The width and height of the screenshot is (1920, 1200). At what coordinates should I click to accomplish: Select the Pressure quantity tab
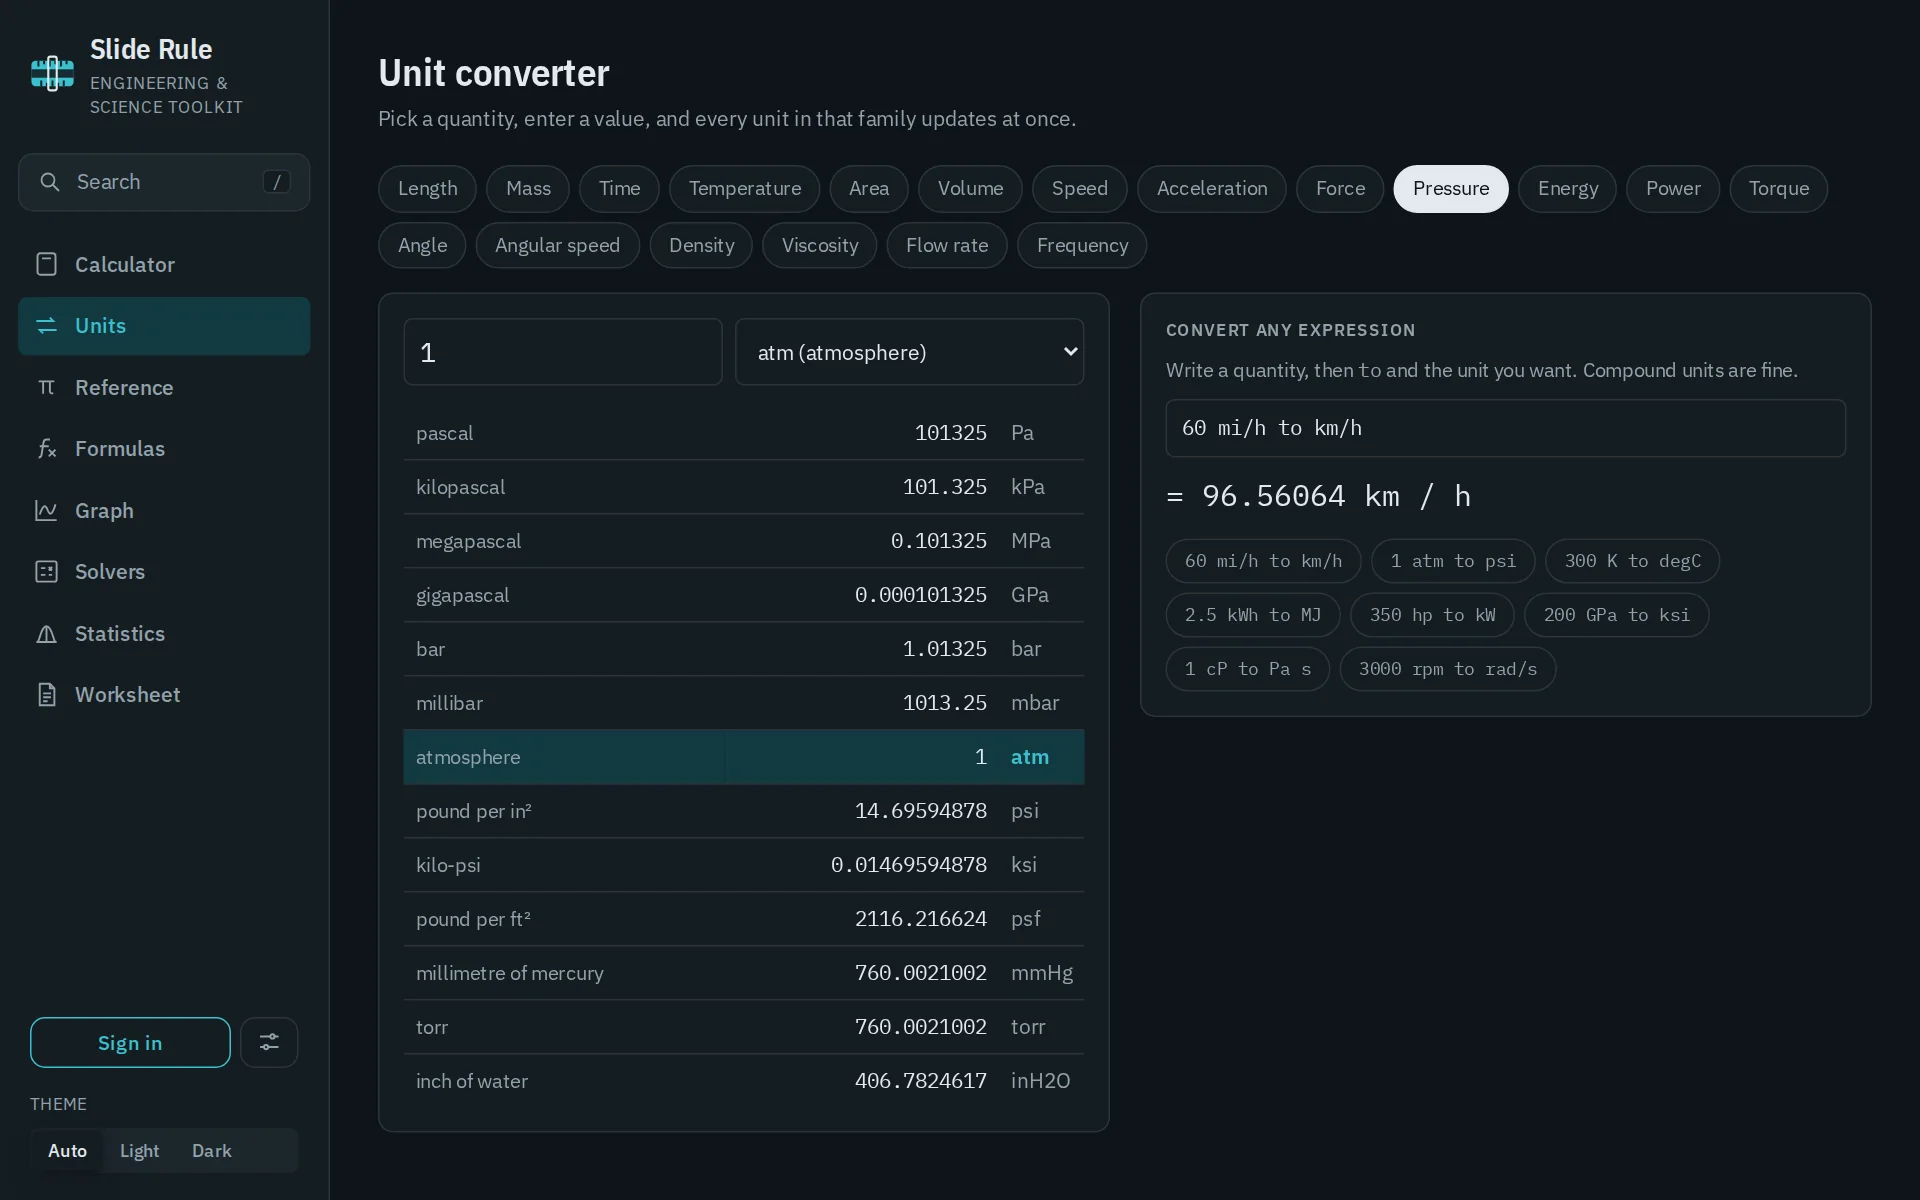click(x=1451, y=189)
